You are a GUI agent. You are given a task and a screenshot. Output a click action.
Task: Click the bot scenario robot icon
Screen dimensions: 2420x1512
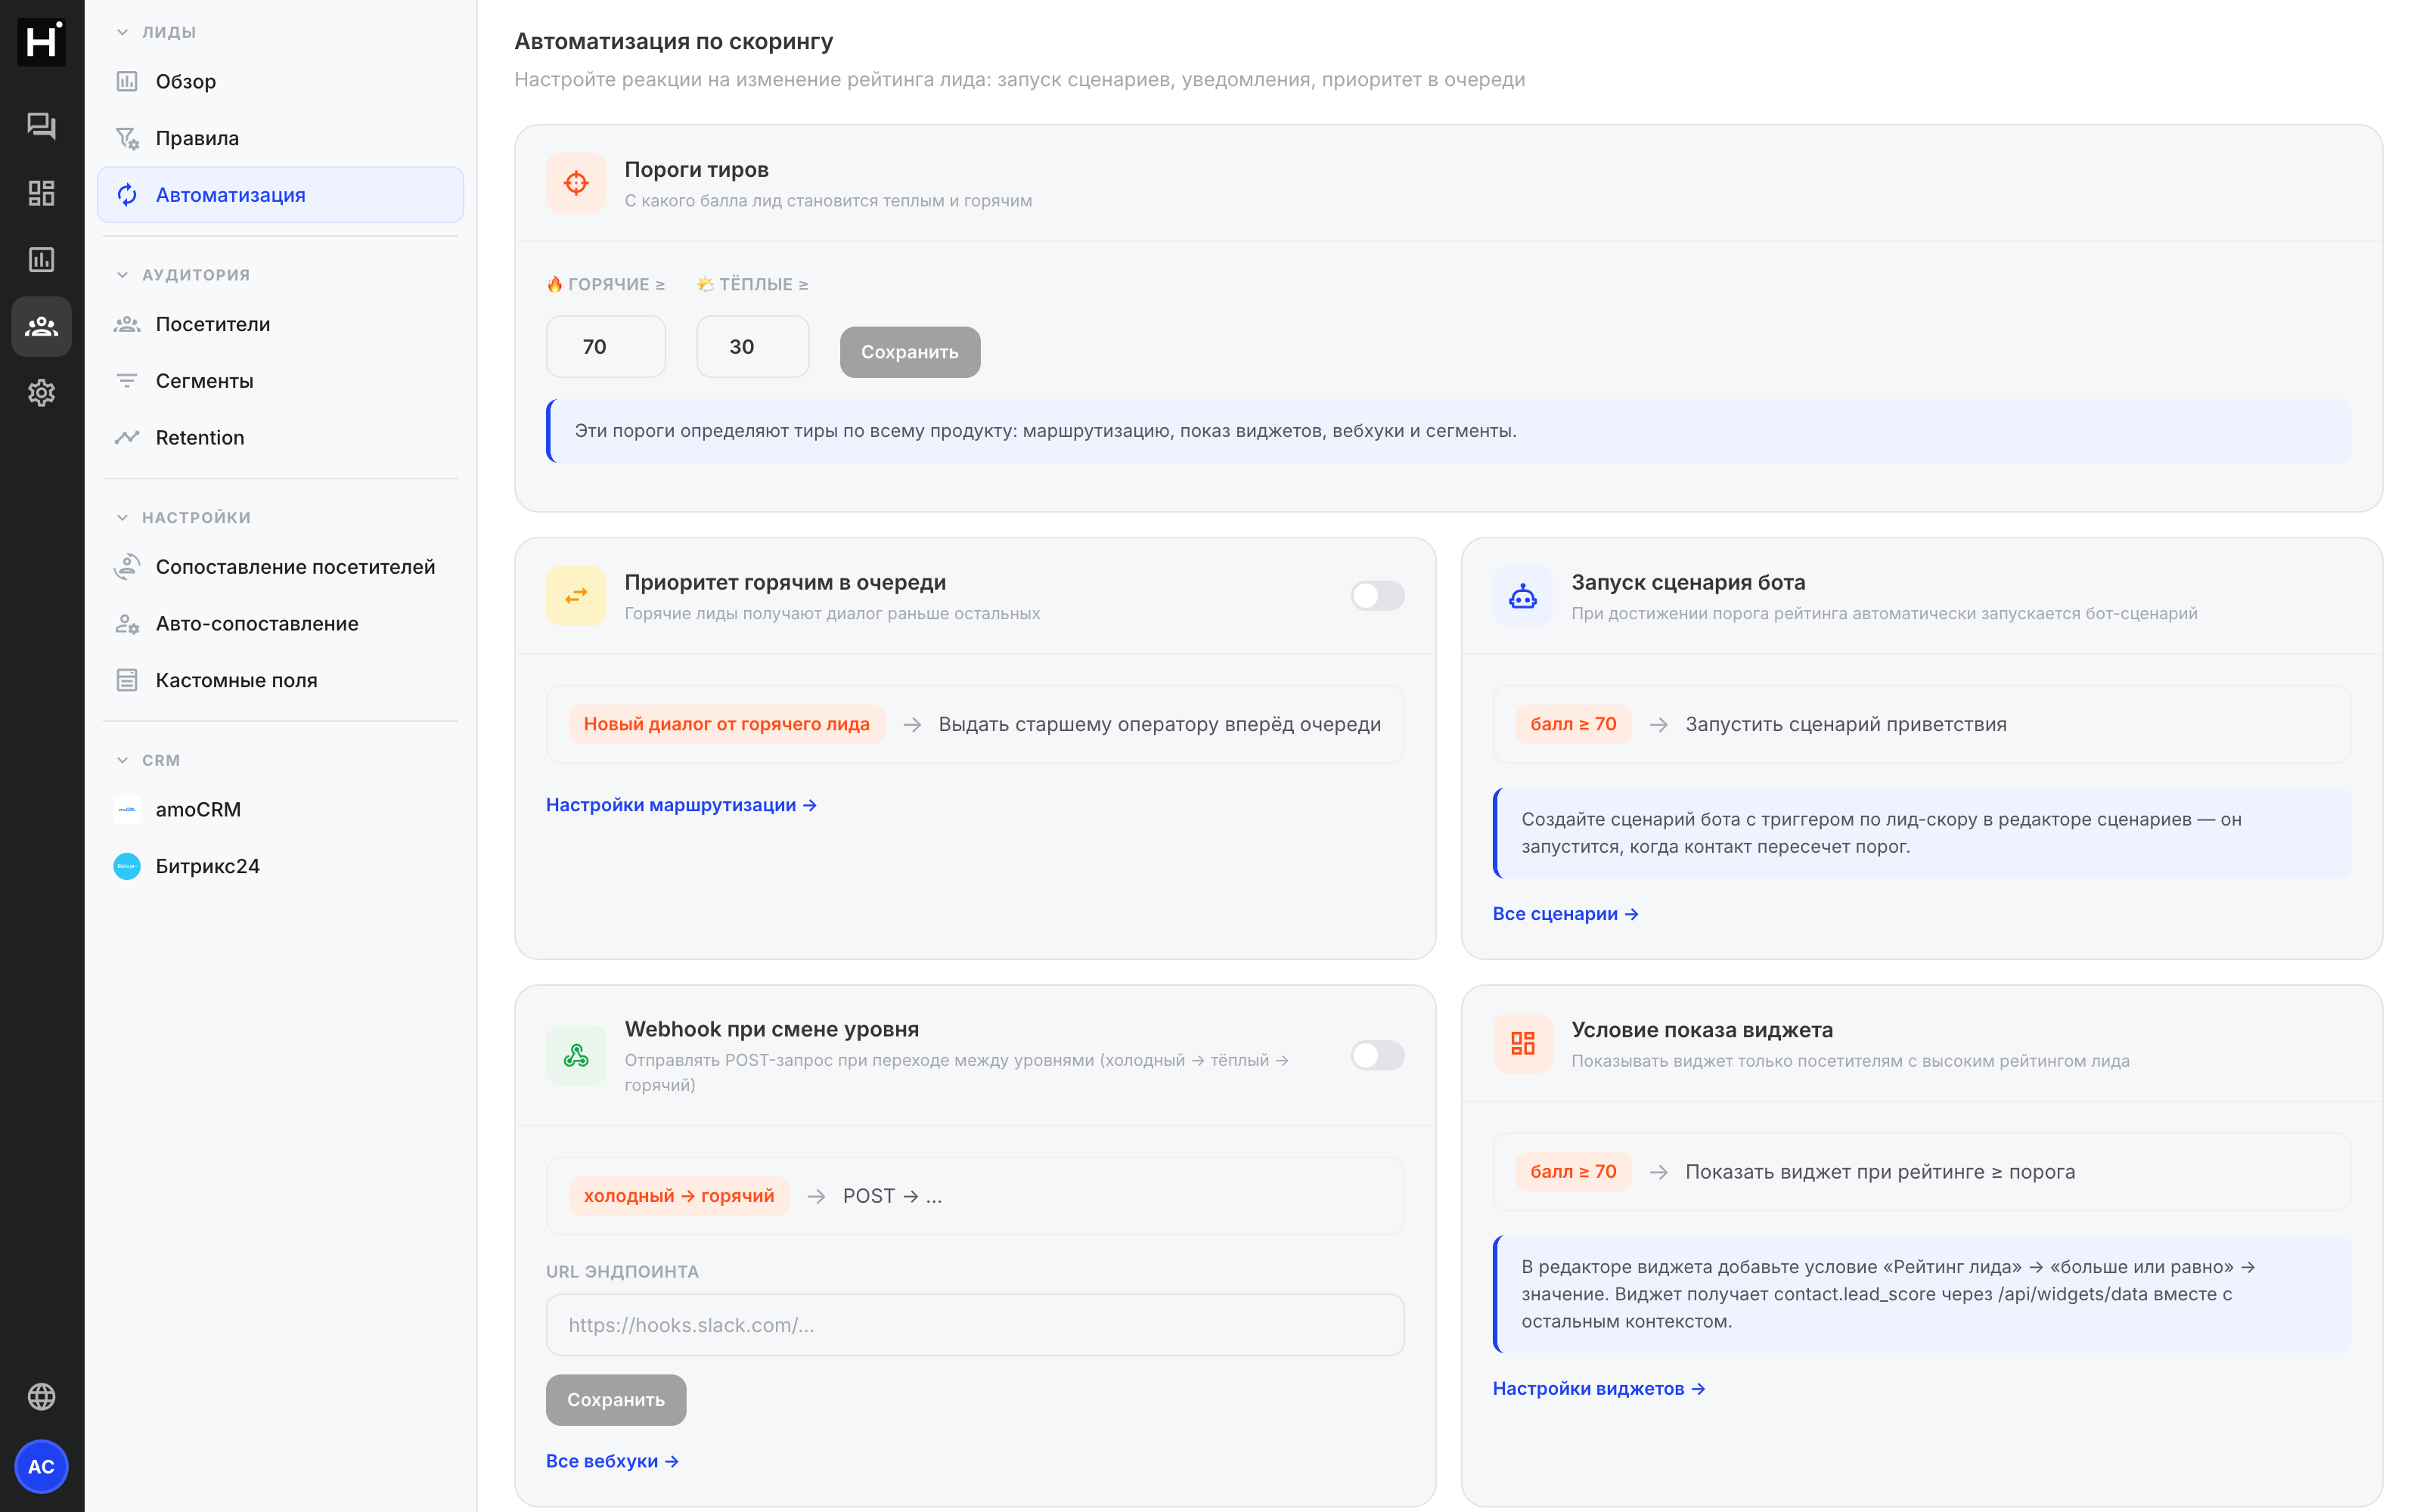point(1523,596)
